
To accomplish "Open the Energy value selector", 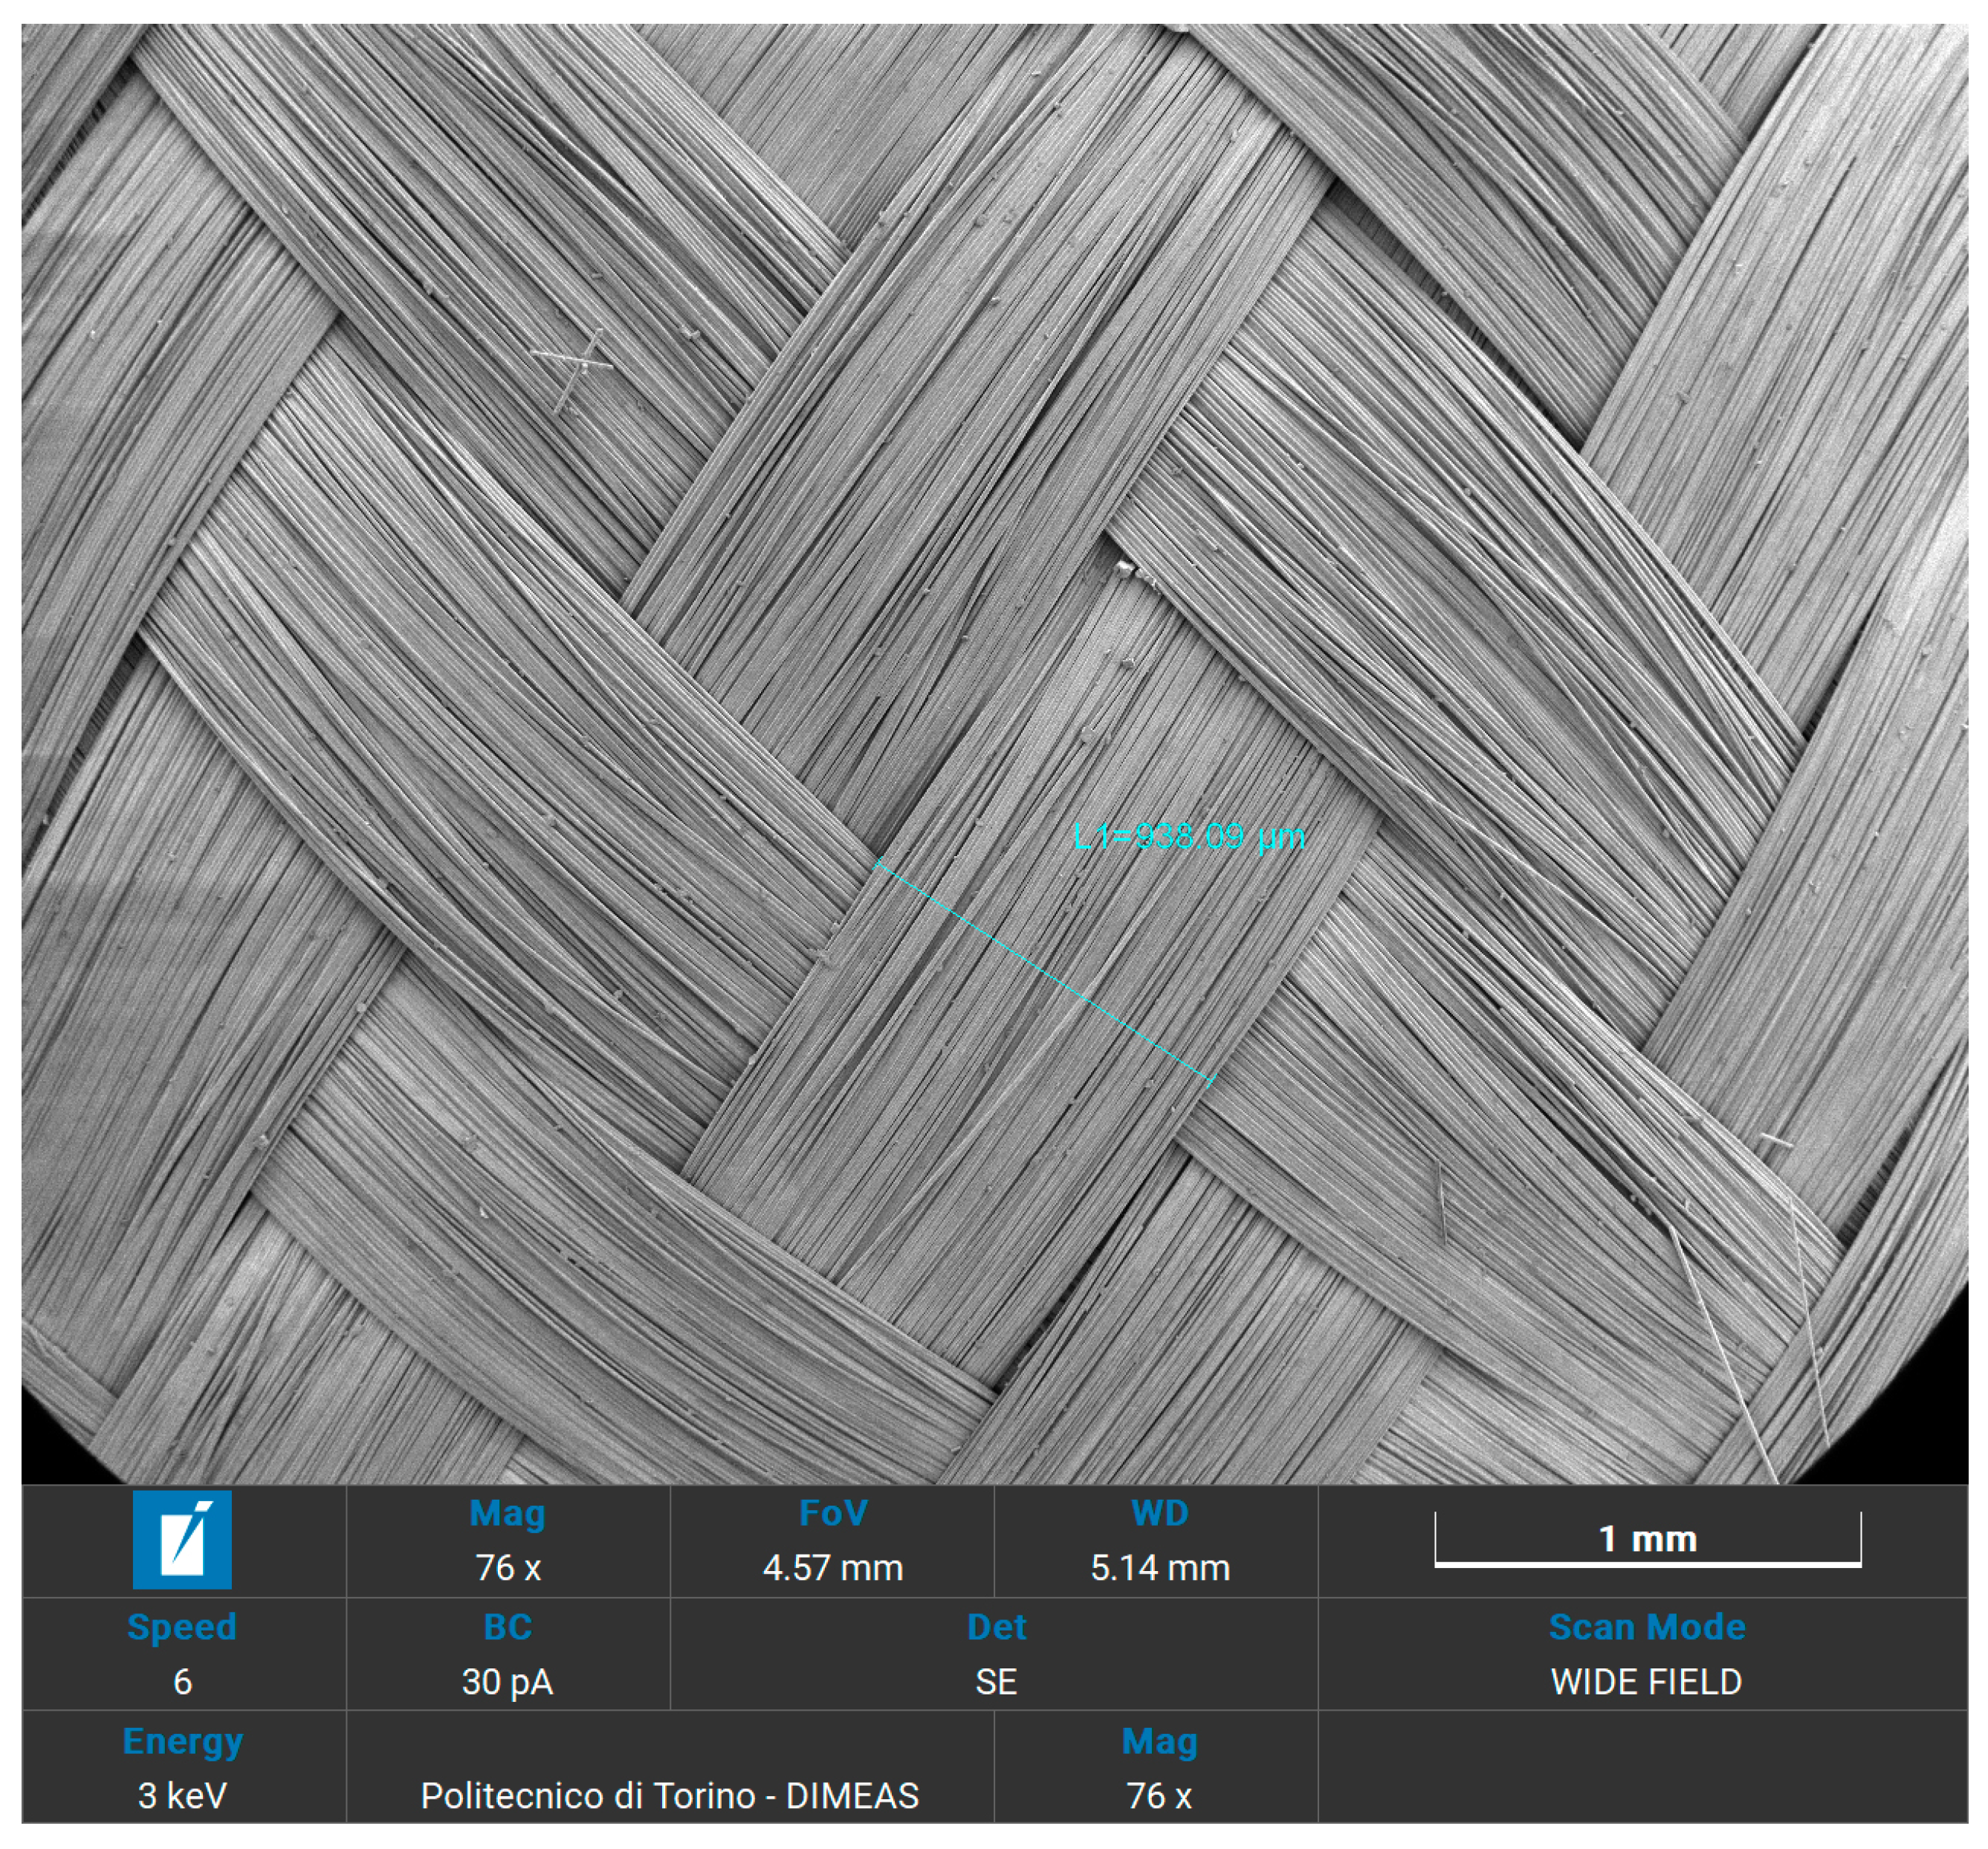I will coord(183,1740).
